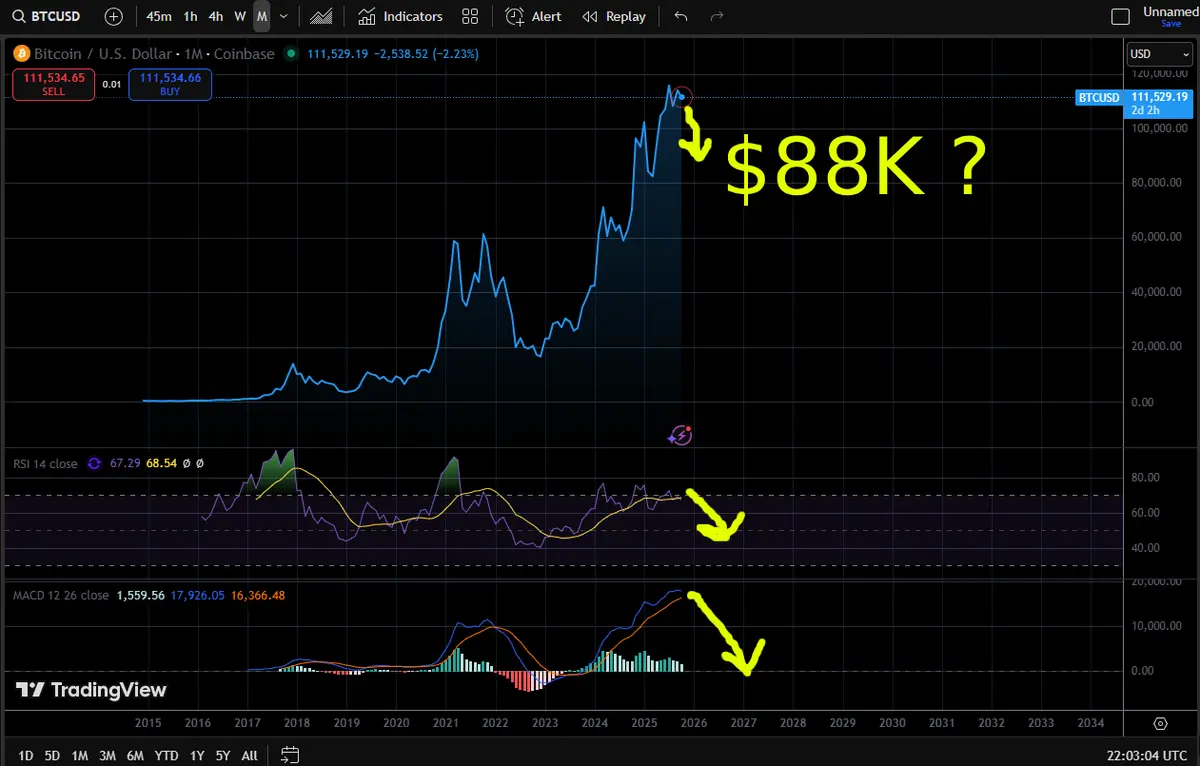Open indicator templates grid icon
Screen dimensions: 1200x766
pyautogui.click(x=470, y=16)
